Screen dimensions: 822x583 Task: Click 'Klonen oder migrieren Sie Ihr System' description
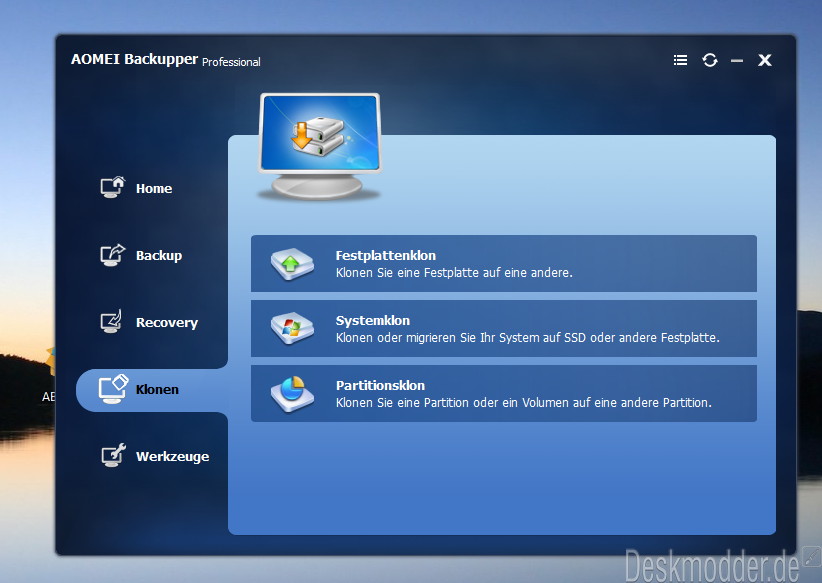pyautogui.click(x=527, y=338)
